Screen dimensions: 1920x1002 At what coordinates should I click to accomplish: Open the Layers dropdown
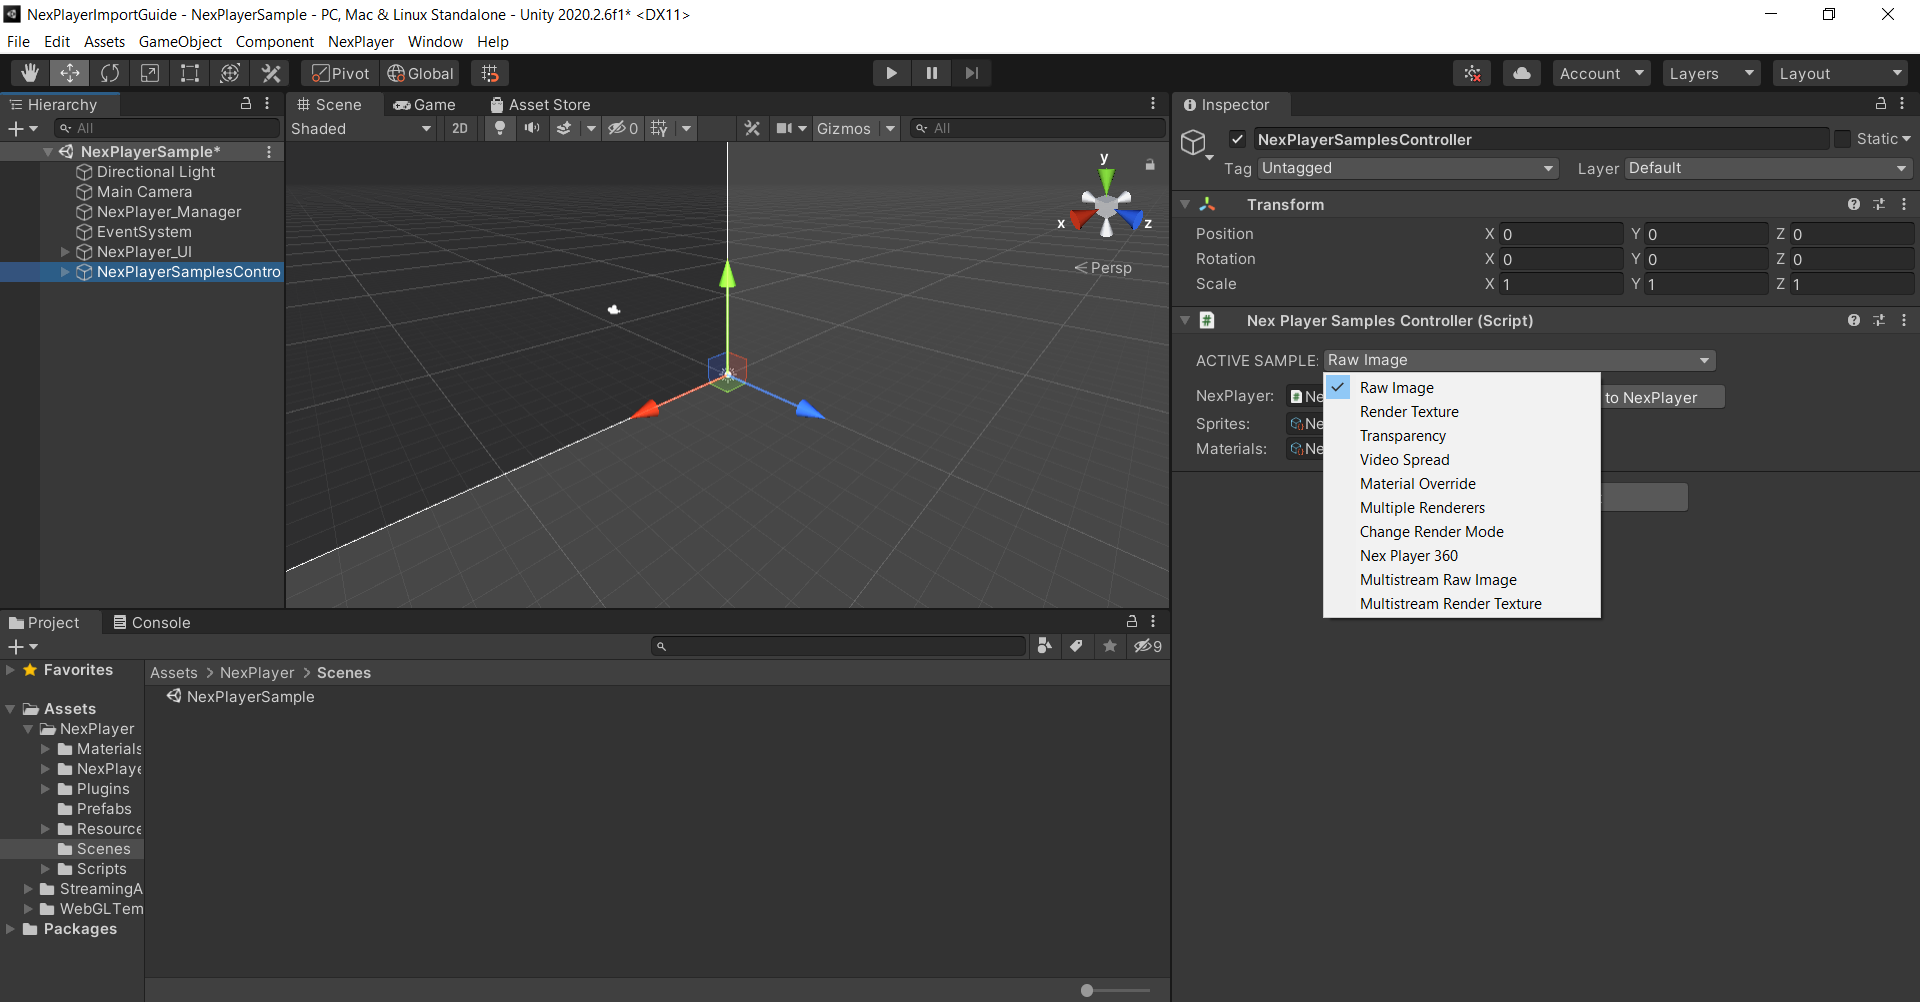pos(1711,73)
